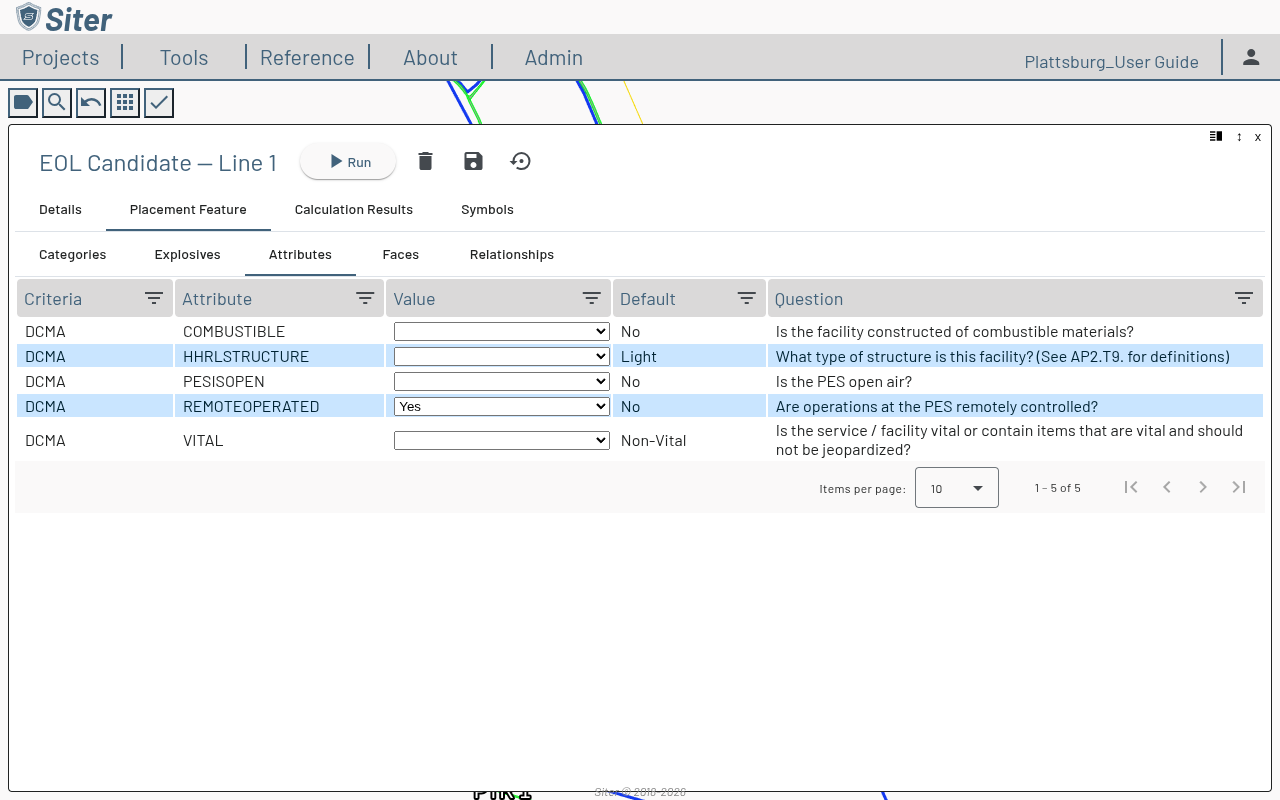Screen dimensions: 1280x800
Task: Open the VITAL value dropdown
Action: 502,440
